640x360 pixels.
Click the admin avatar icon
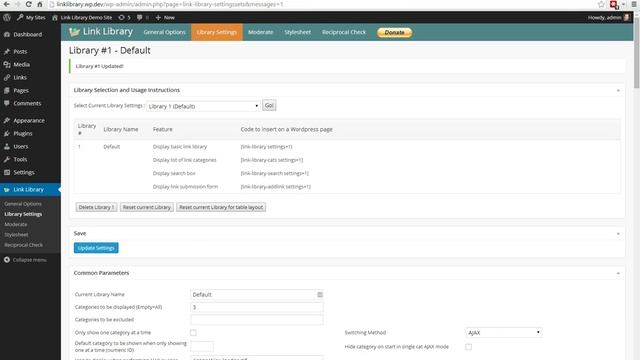[x=627, y=18]
